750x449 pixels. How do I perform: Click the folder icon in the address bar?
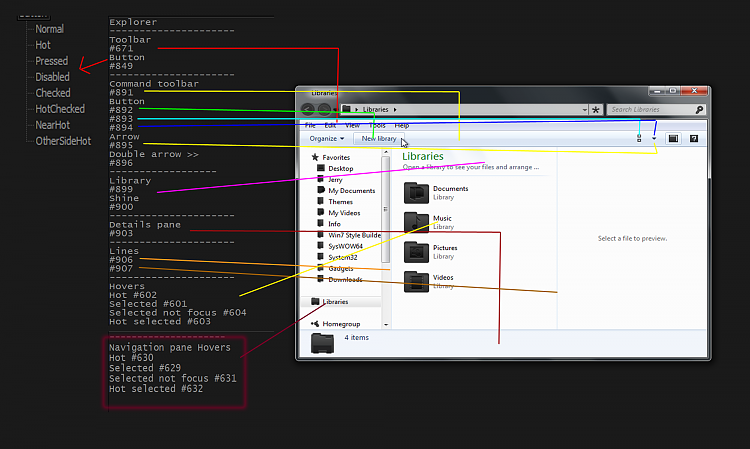click(346, 109)
